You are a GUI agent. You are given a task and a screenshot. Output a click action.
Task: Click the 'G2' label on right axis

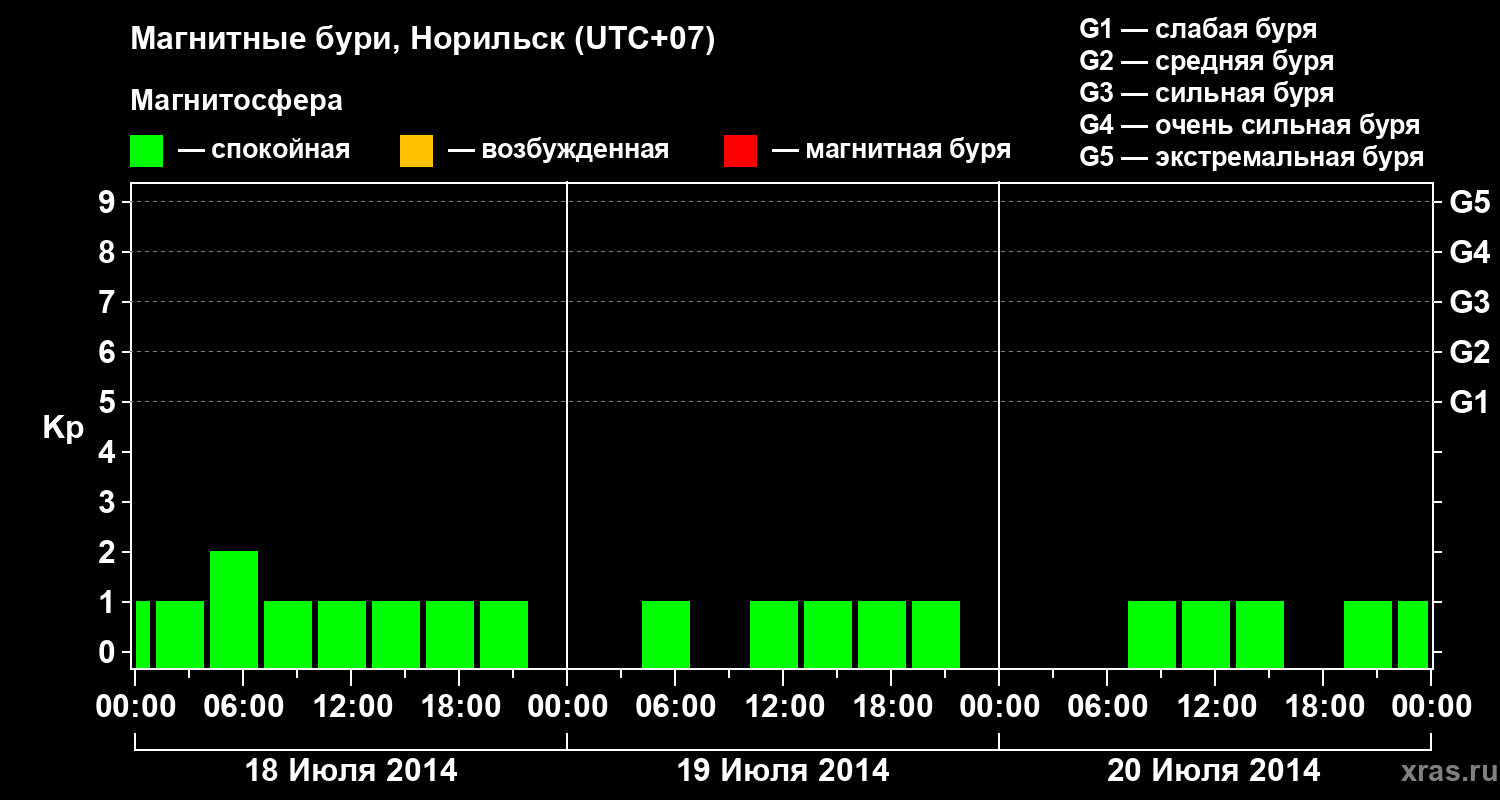point(1470,352)
